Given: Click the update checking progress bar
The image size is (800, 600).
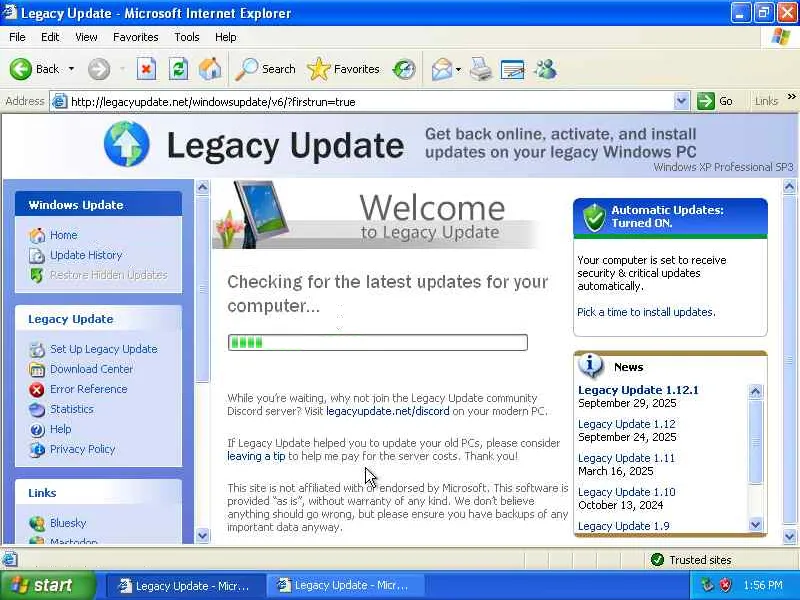Looking at the screenshot, I should coord(378,342).
